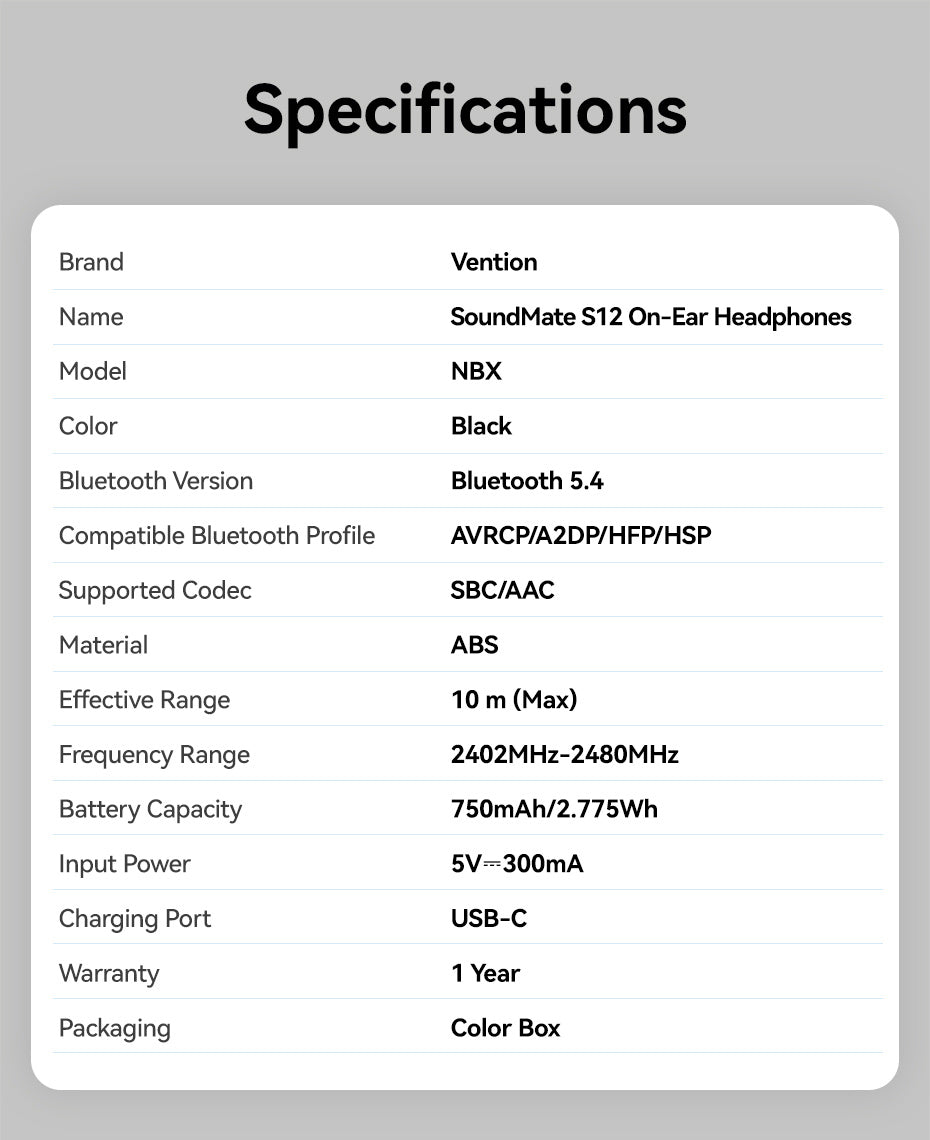Select the Vention brand value
The width and height of the screenshot is (930, 1140).
[x=494, y=262]
